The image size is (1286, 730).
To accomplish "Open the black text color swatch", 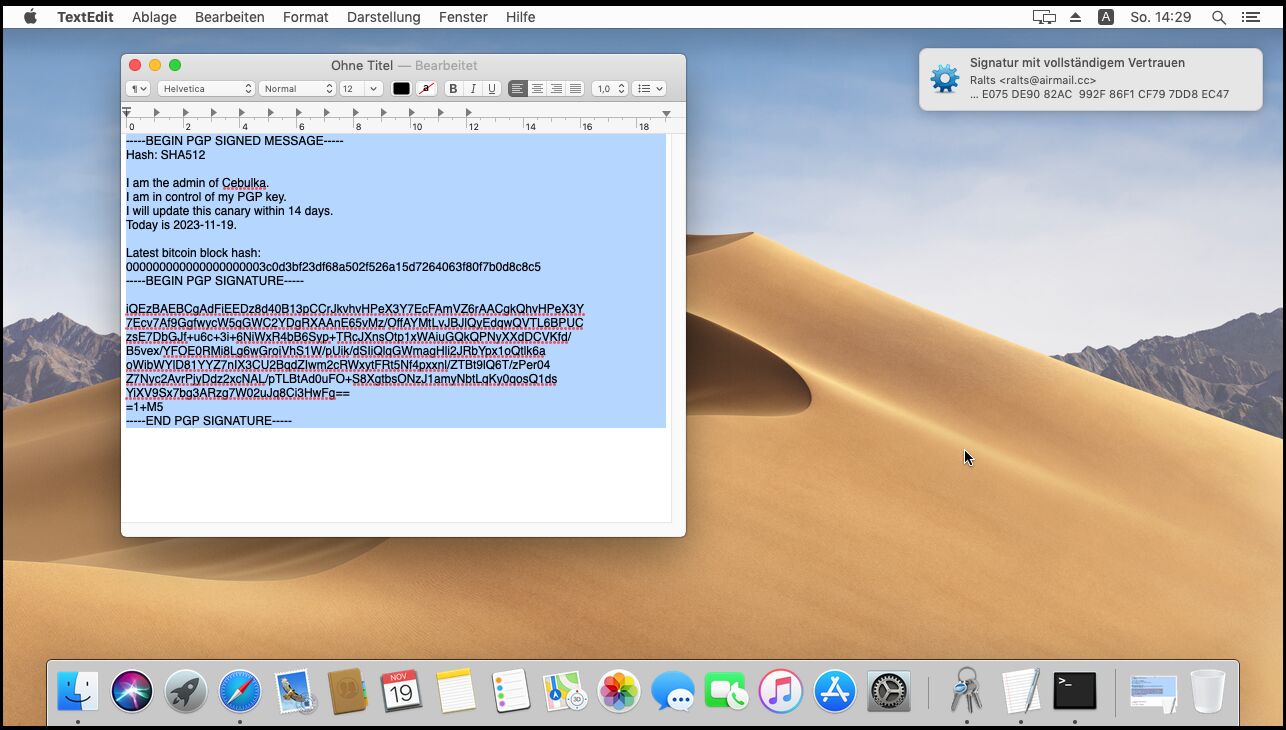I will click(x=401, y=89).
